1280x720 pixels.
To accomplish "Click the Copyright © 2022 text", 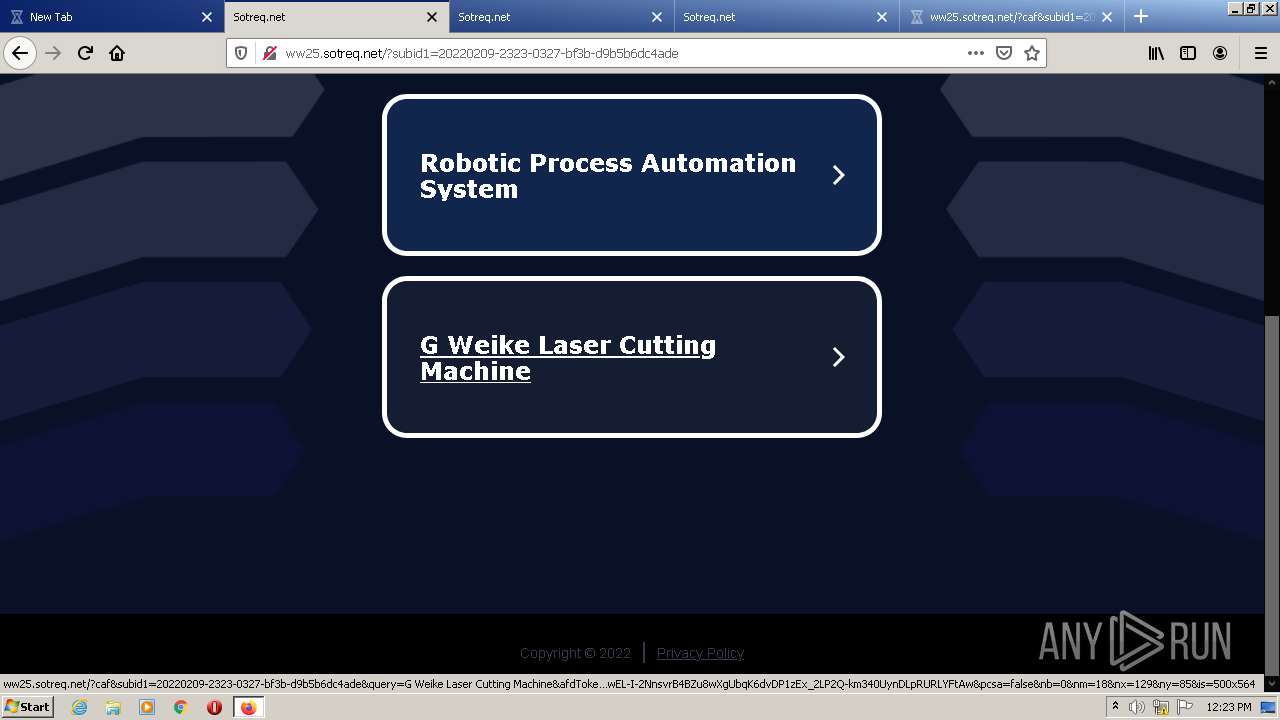I will (575, 653).
